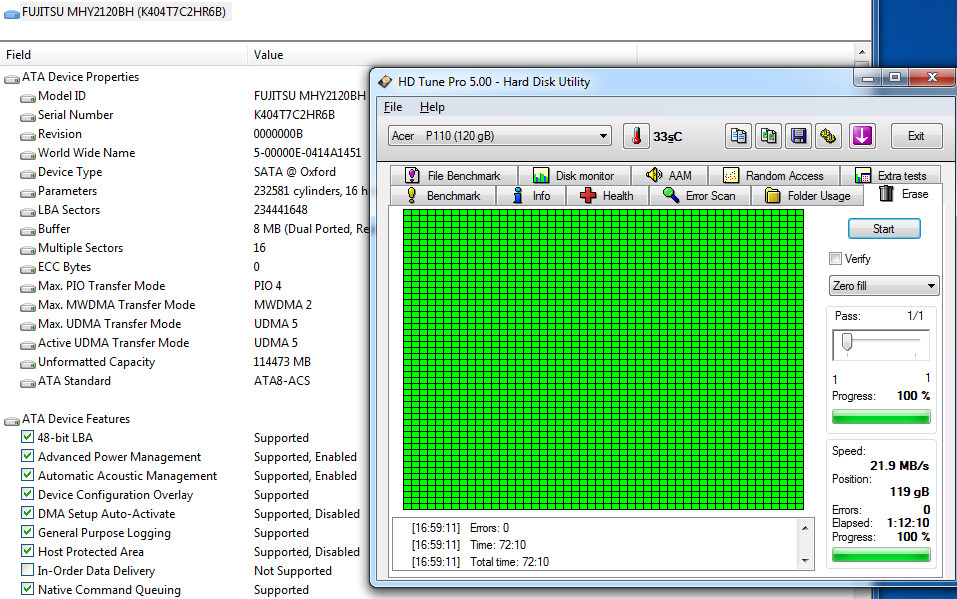This screenshot has width=957, height=599.
Task: Open the Acer P110 drive dropdown
Action: (500, 136)
